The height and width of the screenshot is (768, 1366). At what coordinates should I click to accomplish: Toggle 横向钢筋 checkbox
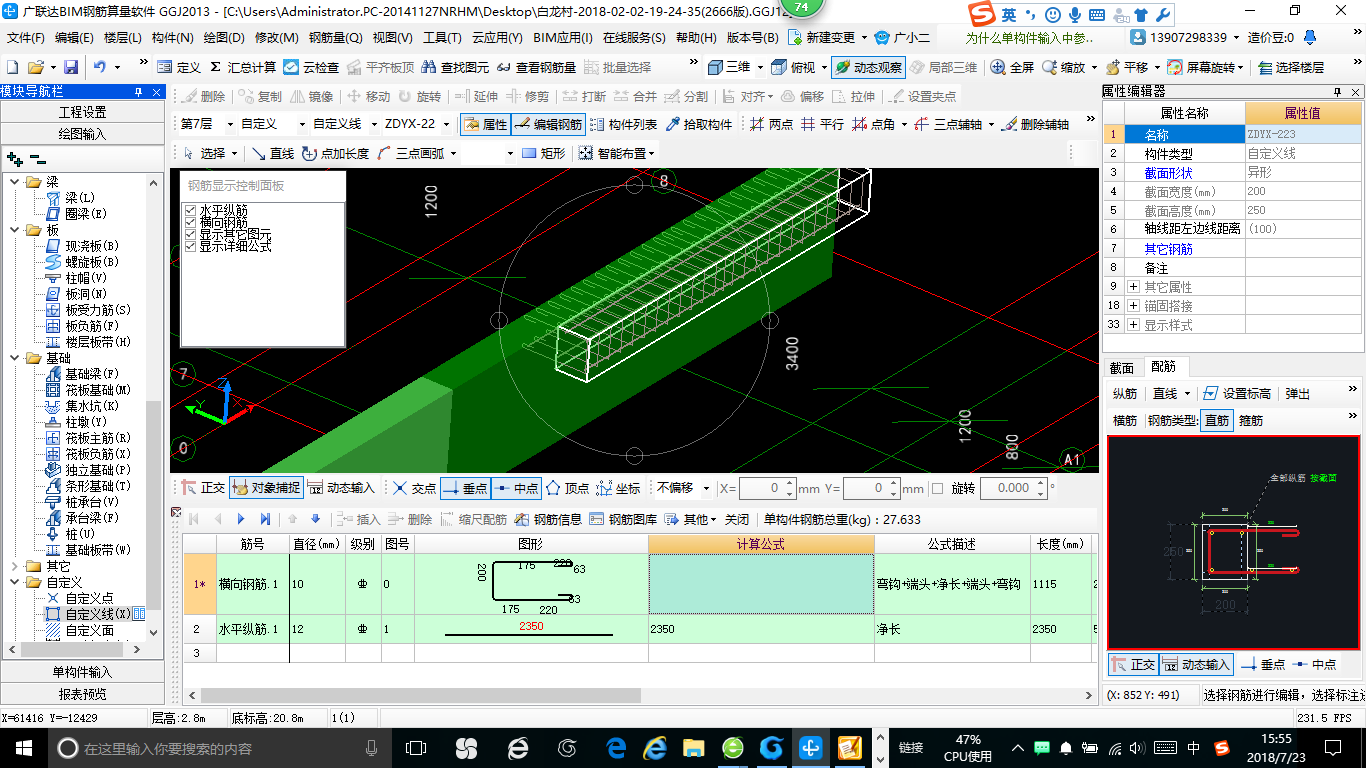[190, 222]
